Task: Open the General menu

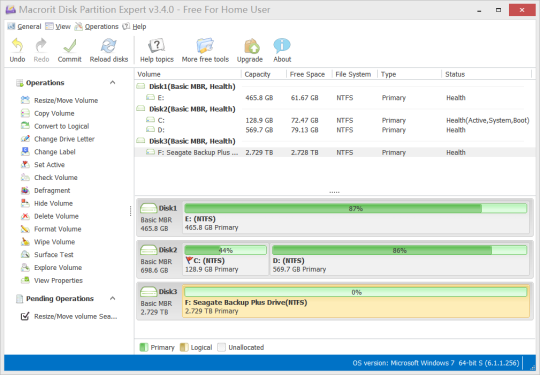Action: [x=24, y=27]
